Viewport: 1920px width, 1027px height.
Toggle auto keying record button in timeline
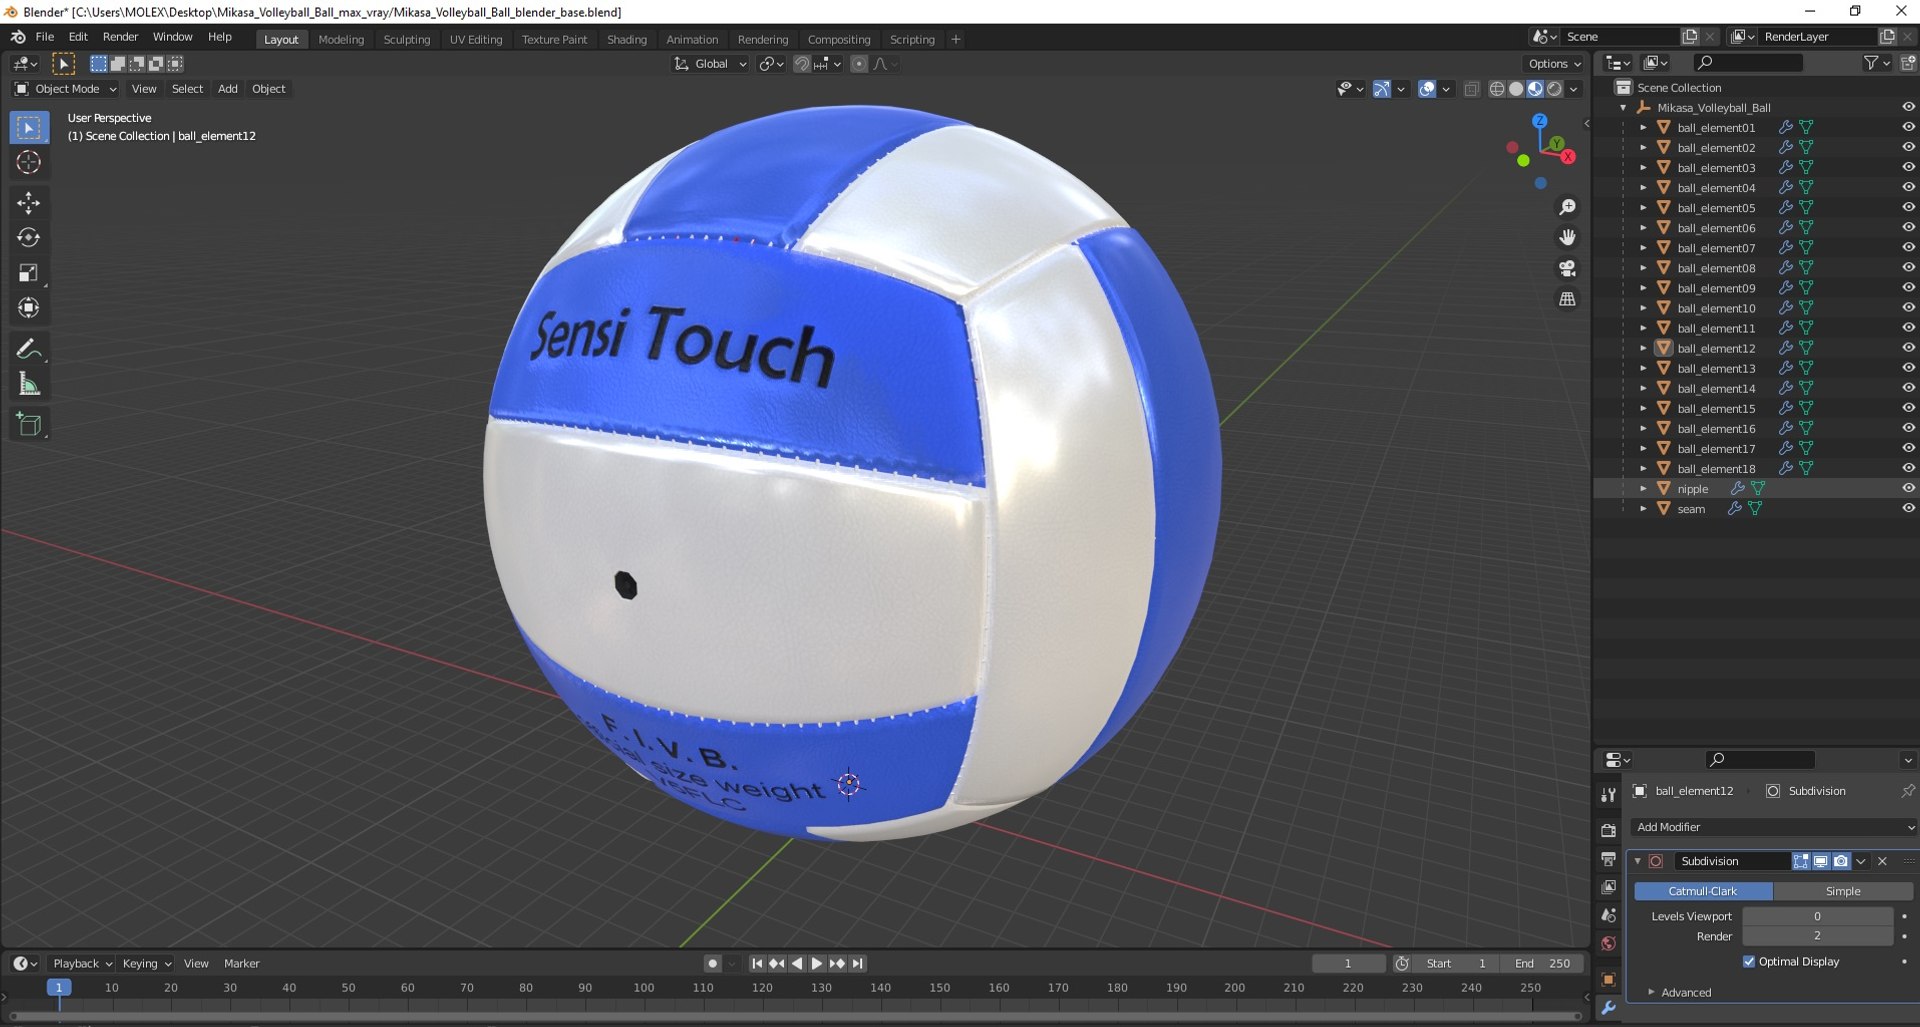(712, 964)
